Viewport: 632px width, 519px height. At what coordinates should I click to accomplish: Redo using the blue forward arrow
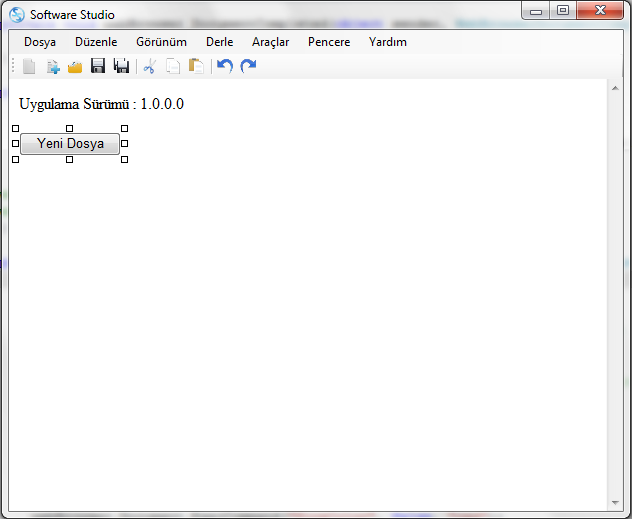248,66
